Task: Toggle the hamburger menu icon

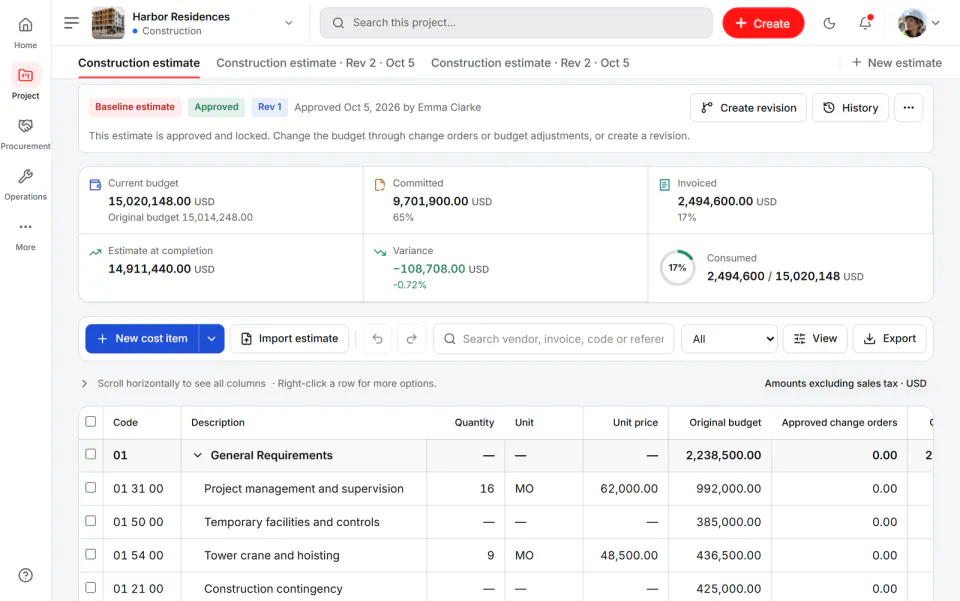Action: pos(72,23)
